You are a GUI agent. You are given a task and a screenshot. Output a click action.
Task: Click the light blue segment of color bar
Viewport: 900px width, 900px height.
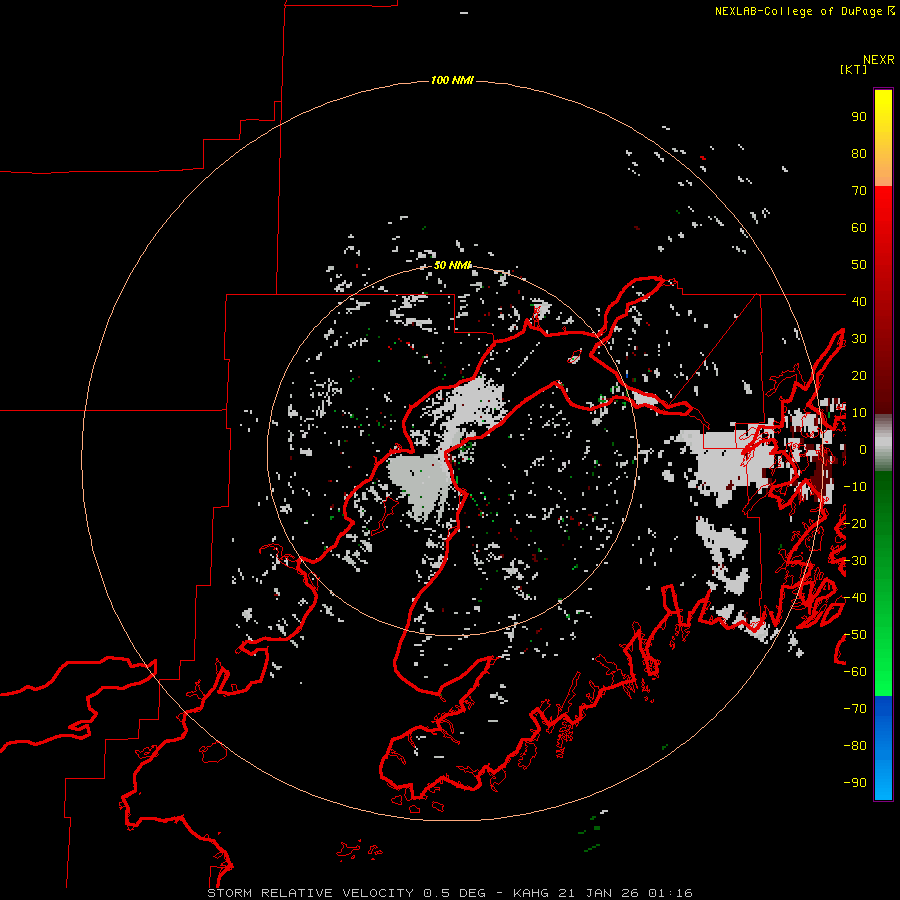[x=883, y=781]
